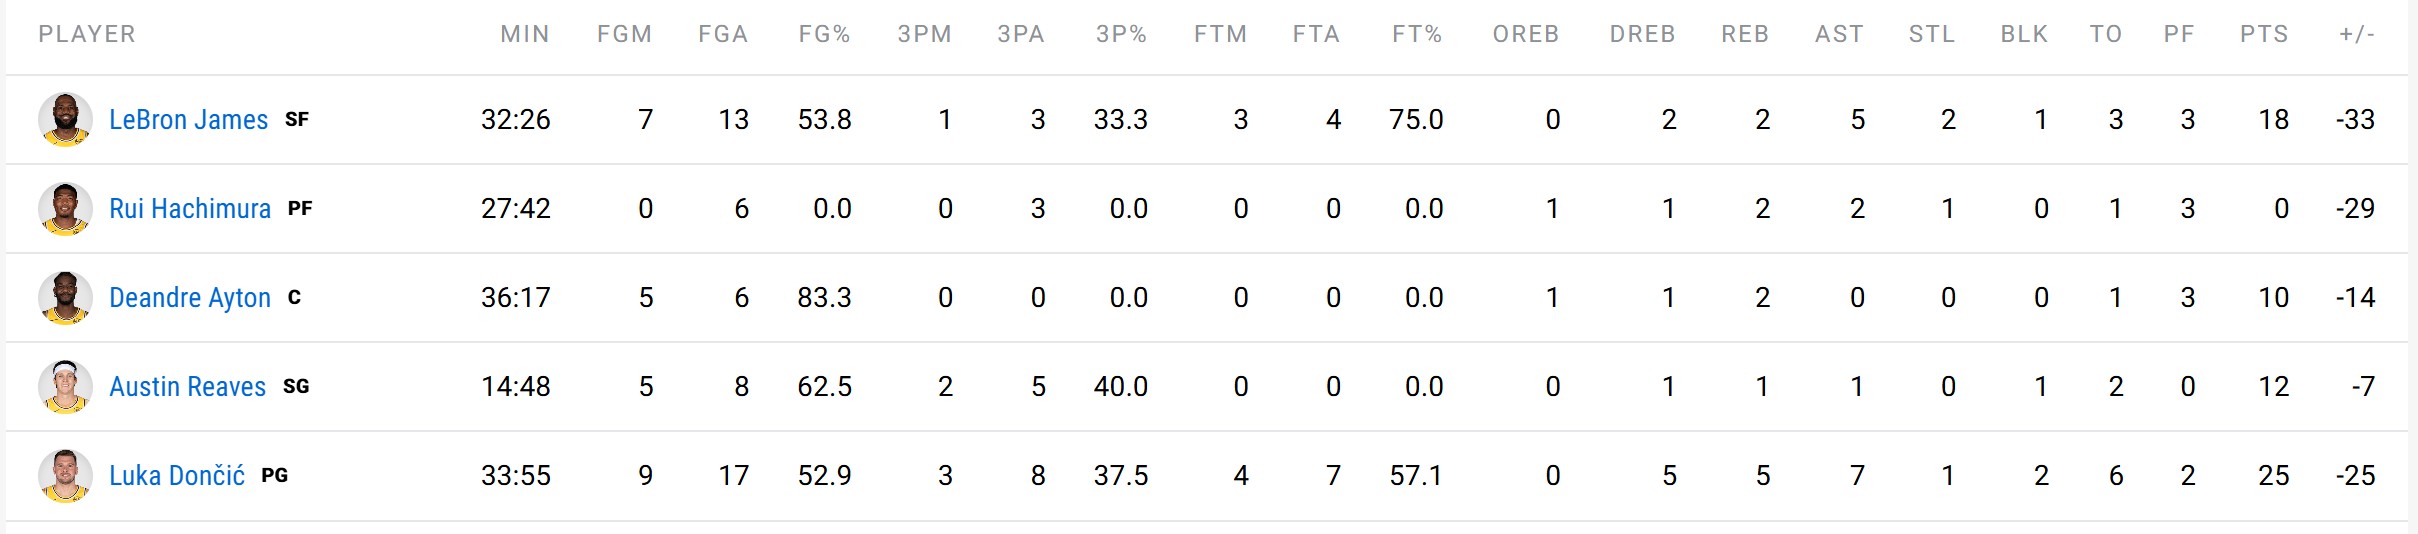Open Luka Dončić player link
The width and height of the screenshot is (2418, 534).
tap(177, 476)
